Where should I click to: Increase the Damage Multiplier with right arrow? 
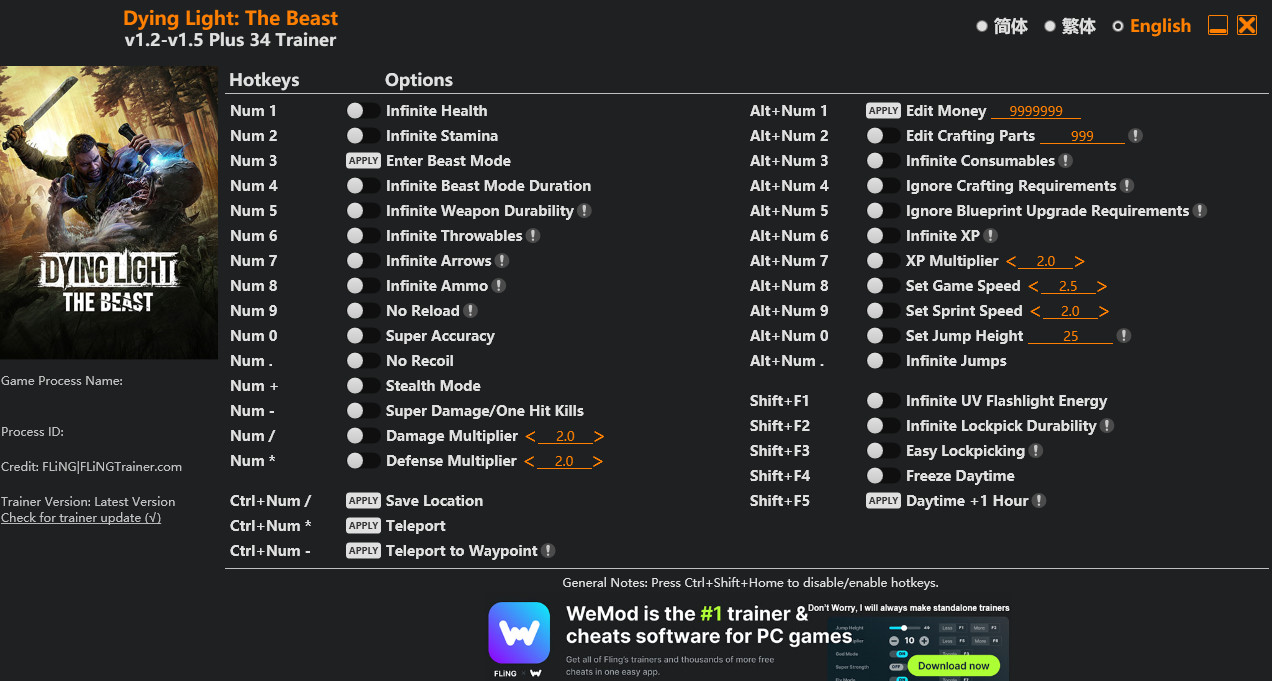[598, 436]
